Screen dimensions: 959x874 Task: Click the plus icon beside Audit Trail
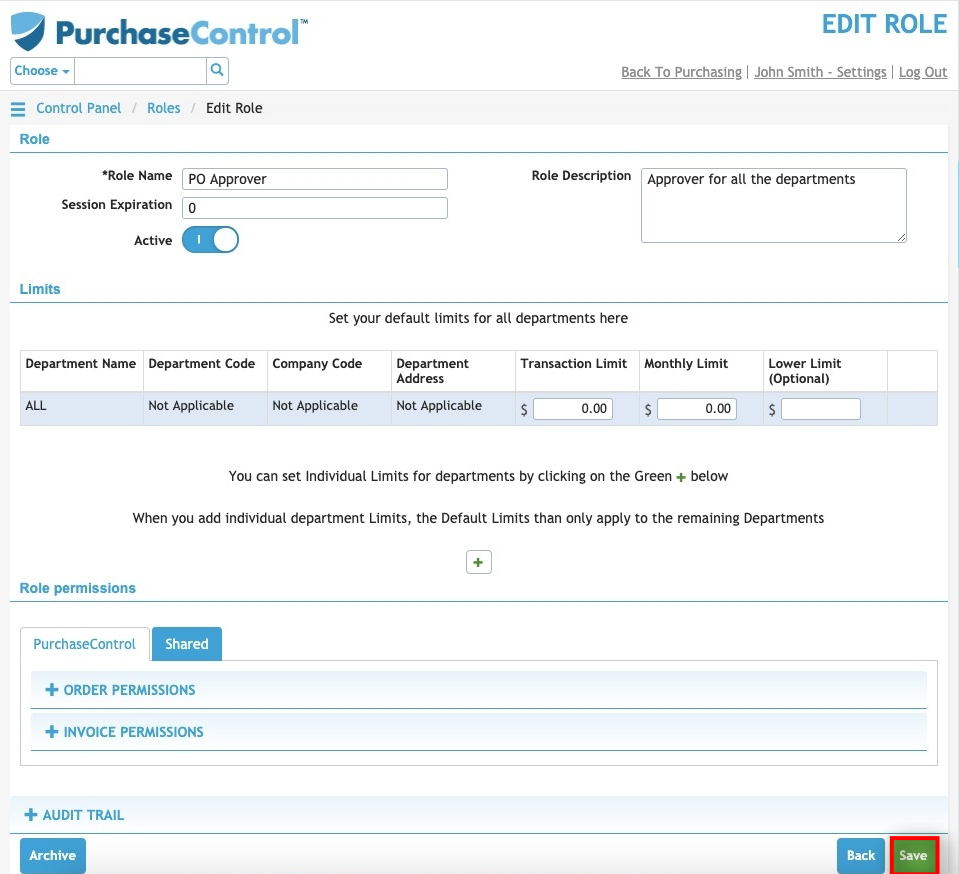[x=31, y=815]
